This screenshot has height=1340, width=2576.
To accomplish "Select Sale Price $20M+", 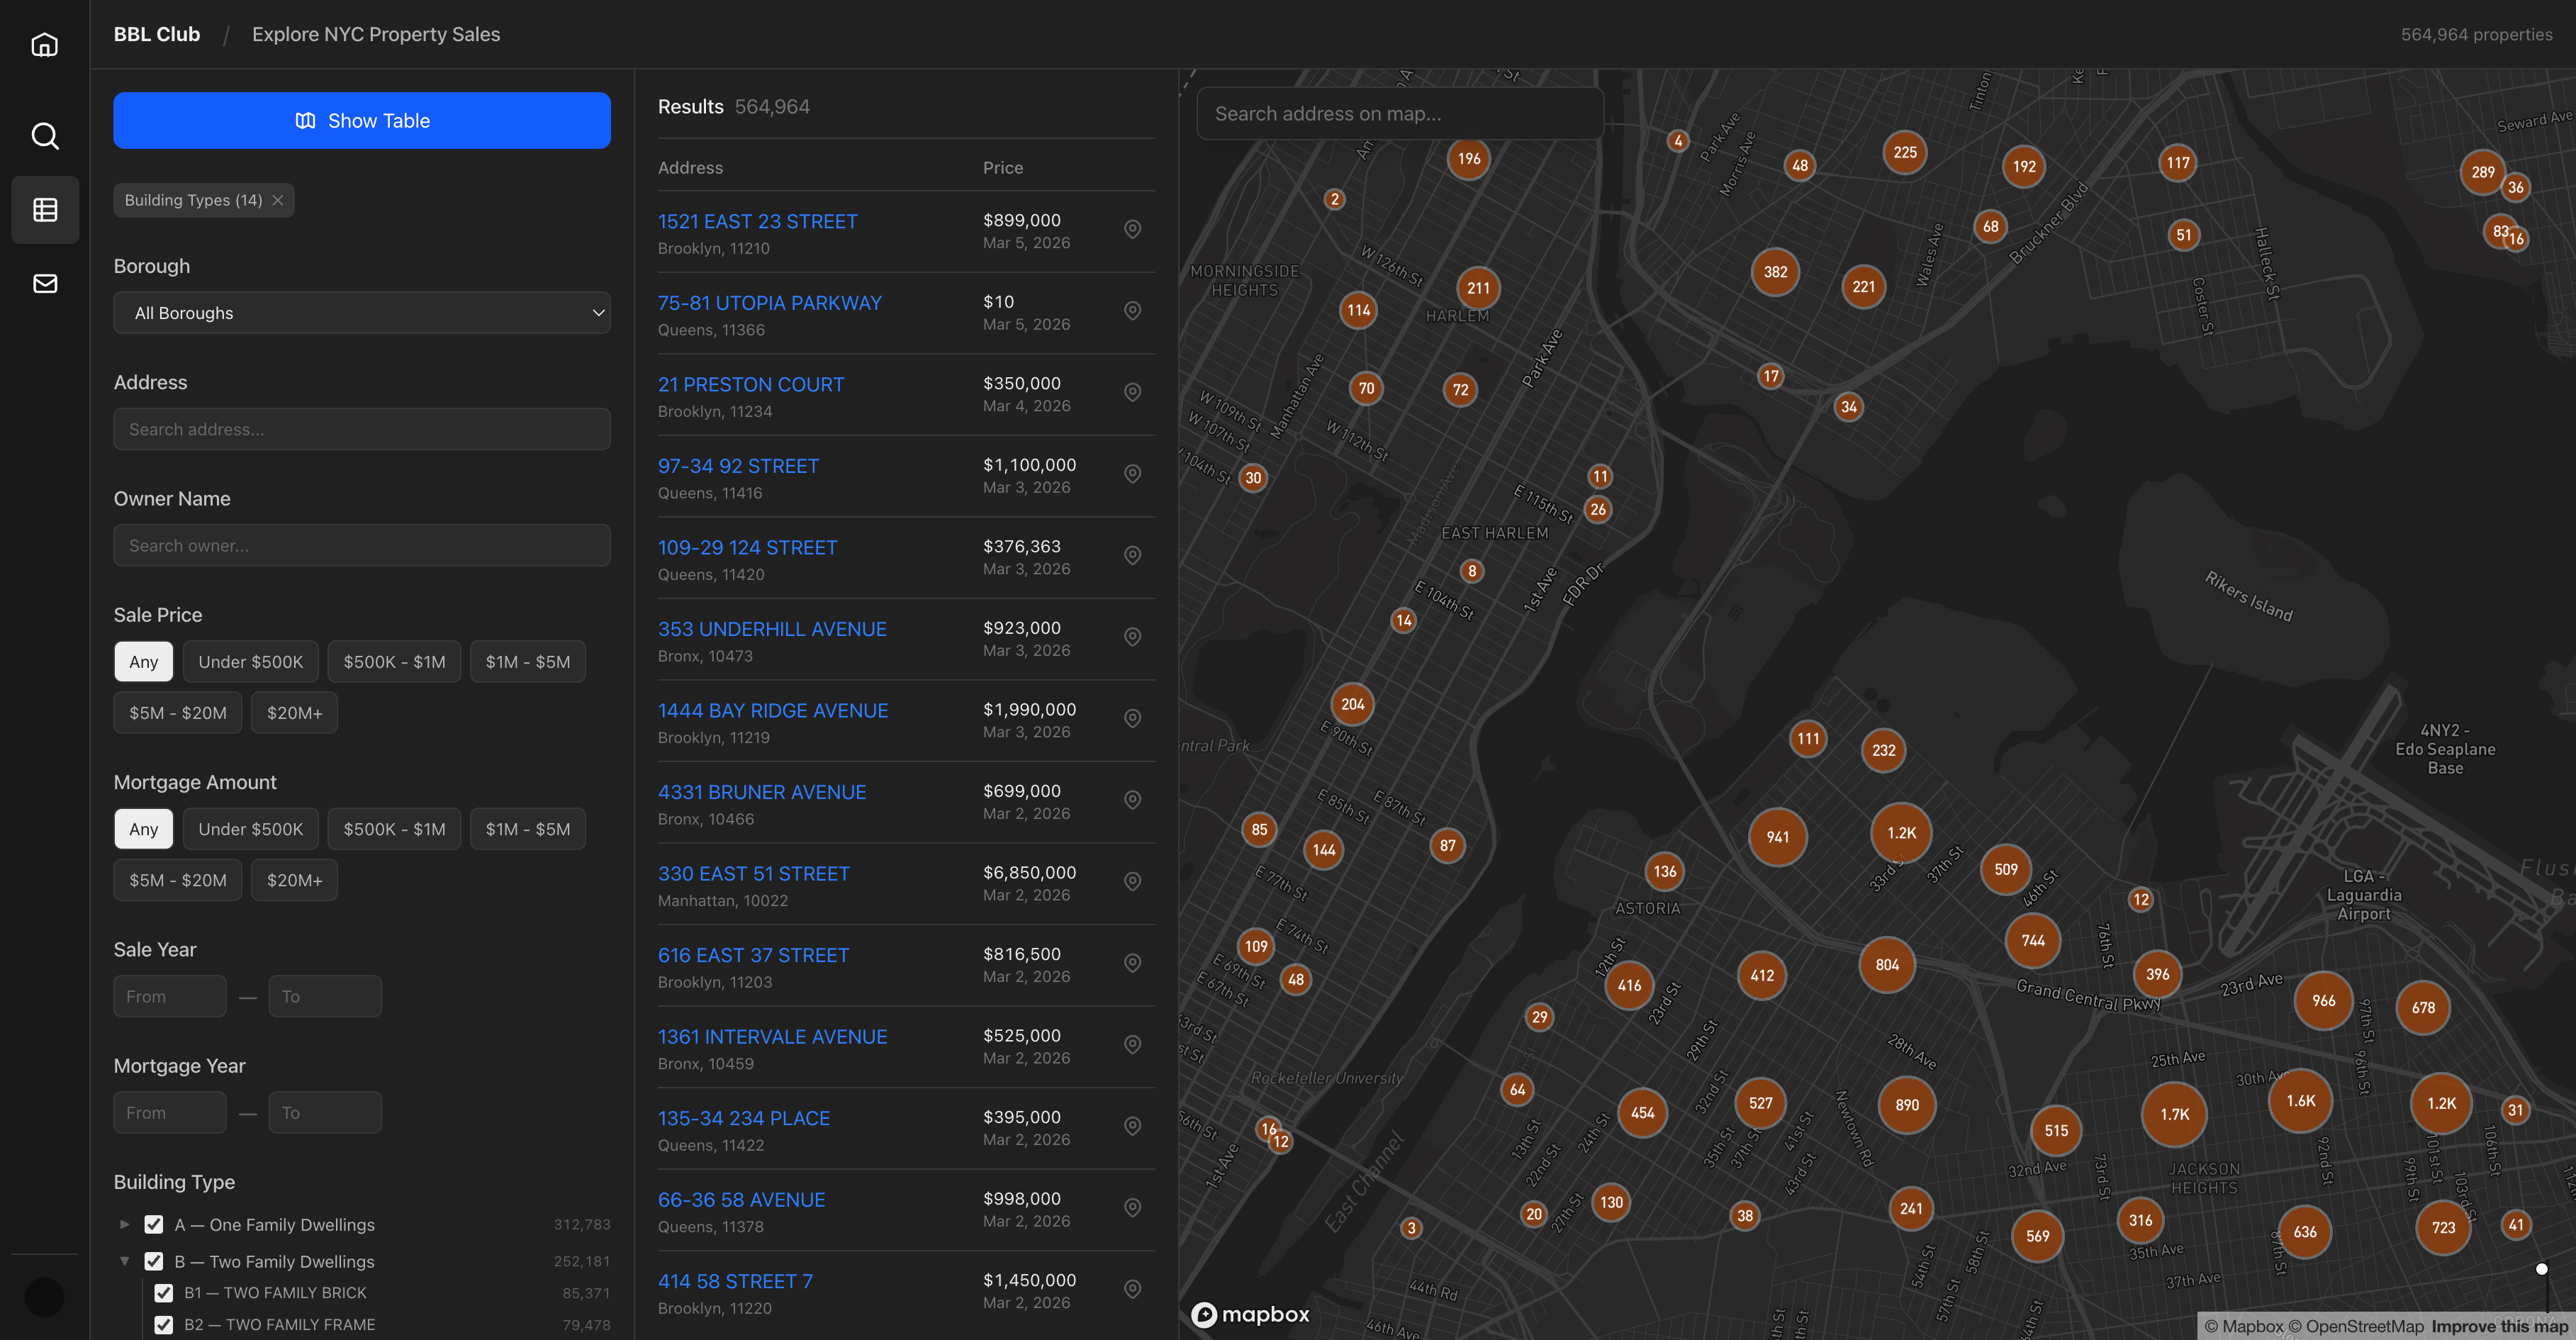I will point(294,713).
